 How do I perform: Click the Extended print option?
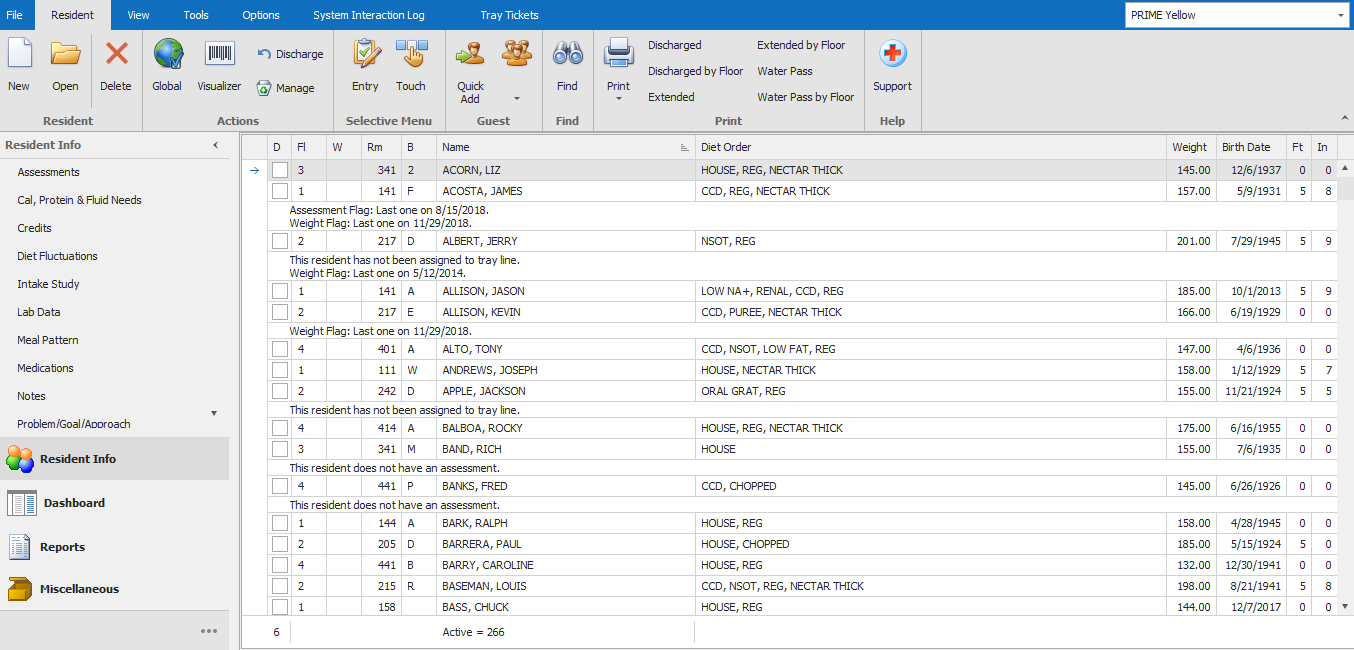point(671,97)
